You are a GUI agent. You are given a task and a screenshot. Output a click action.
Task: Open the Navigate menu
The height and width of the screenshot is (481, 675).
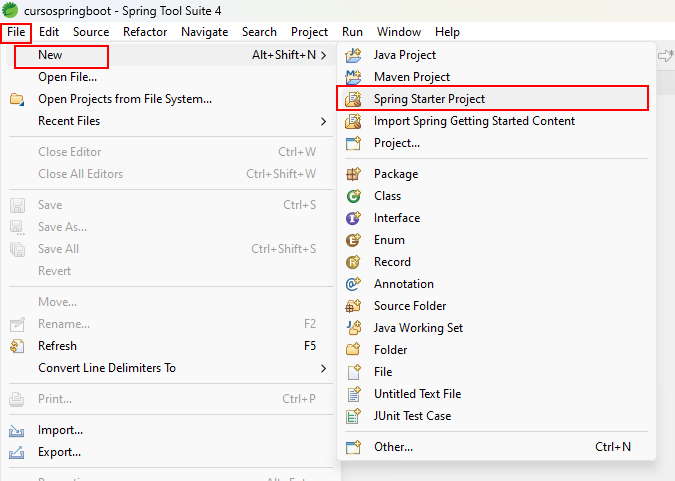pos(204,32)
